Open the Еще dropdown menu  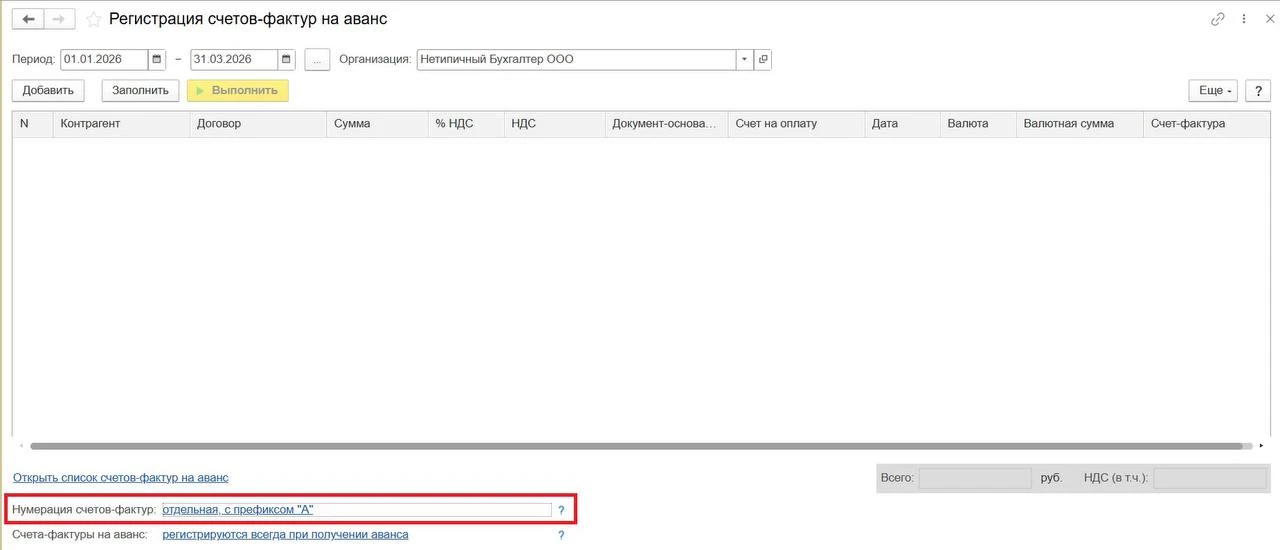1214,90
